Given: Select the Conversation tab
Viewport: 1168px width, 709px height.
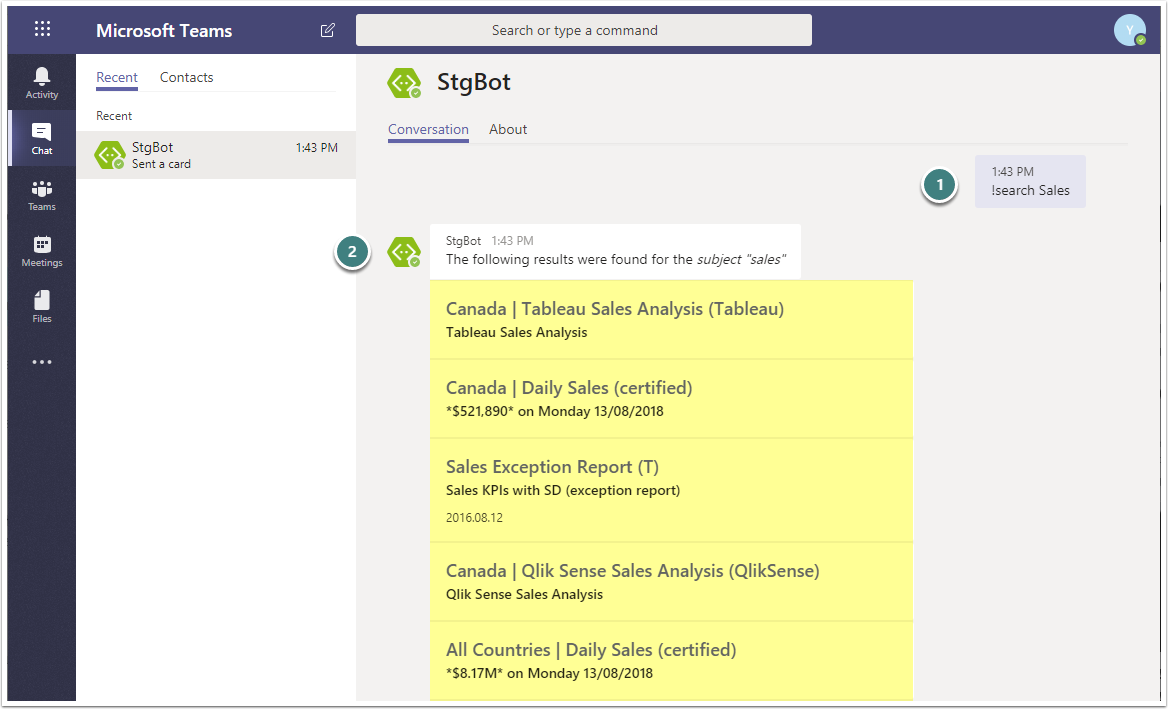Looking at the screenshot, I should click(428, 129).
